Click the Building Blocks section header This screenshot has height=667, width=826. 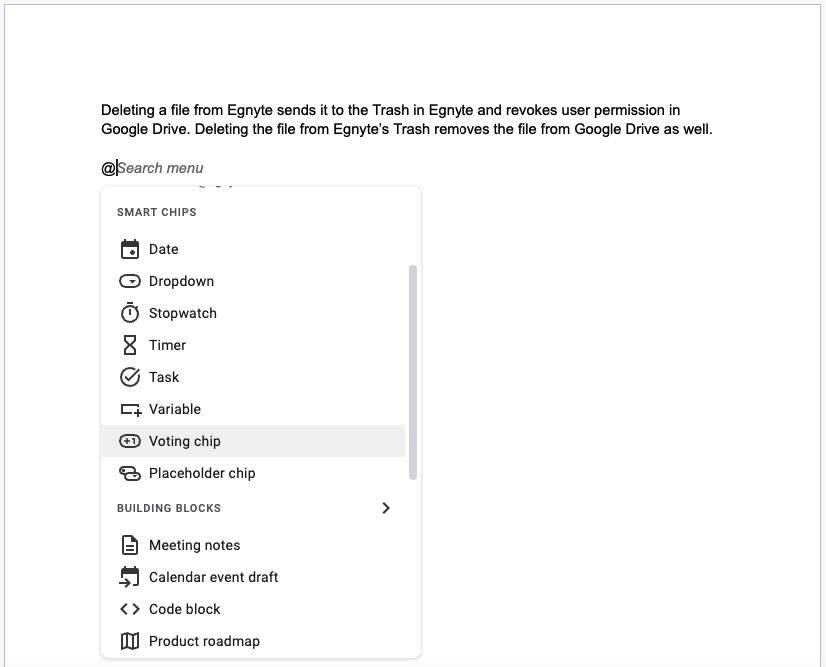[169, 508]
